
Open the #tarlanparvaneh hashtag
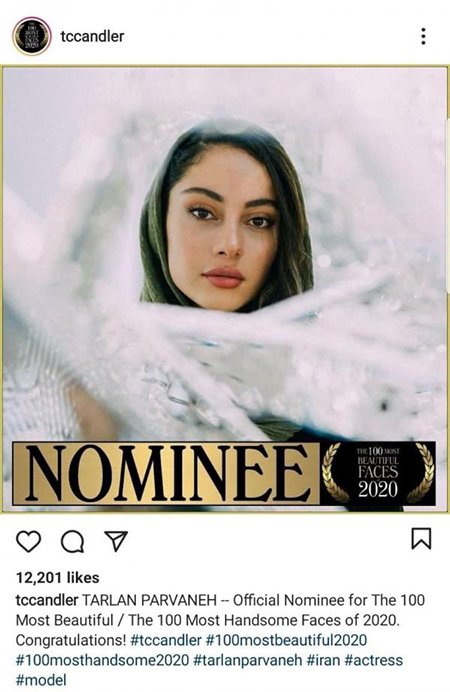pos(248,660)
